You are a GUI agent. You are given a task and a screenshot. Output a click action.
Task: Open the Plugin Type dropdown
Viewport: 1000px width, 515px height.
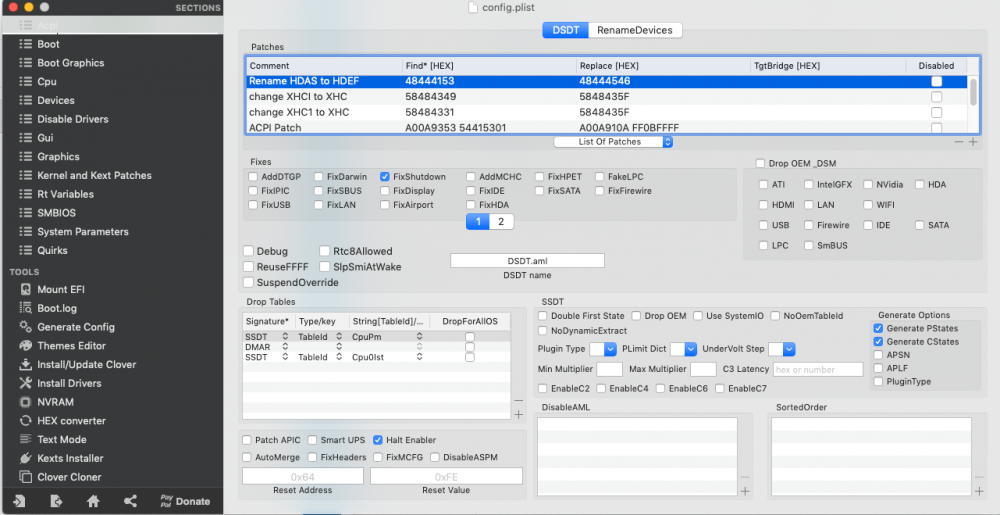tap(603, 349)
